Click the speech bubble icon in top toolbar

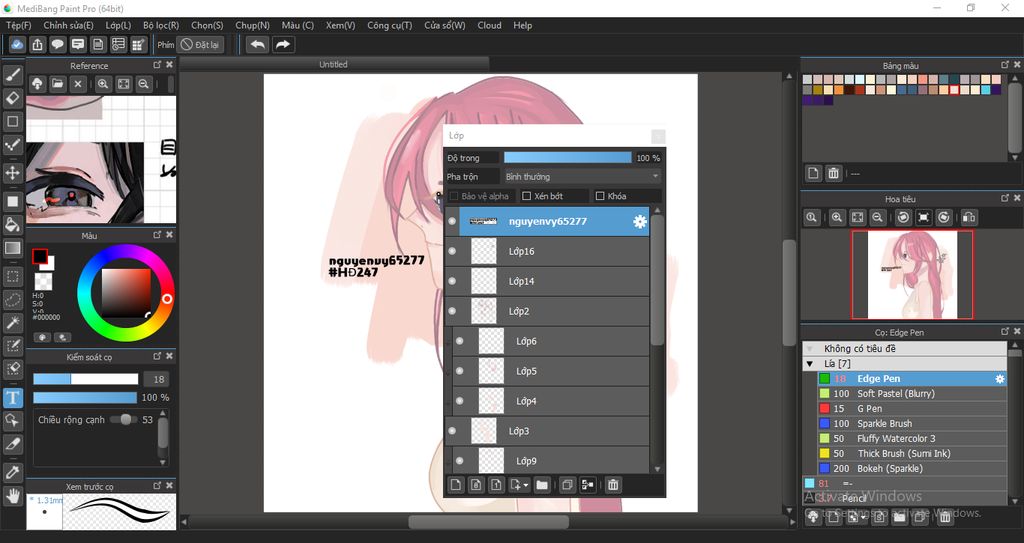(x=57, y=44)
